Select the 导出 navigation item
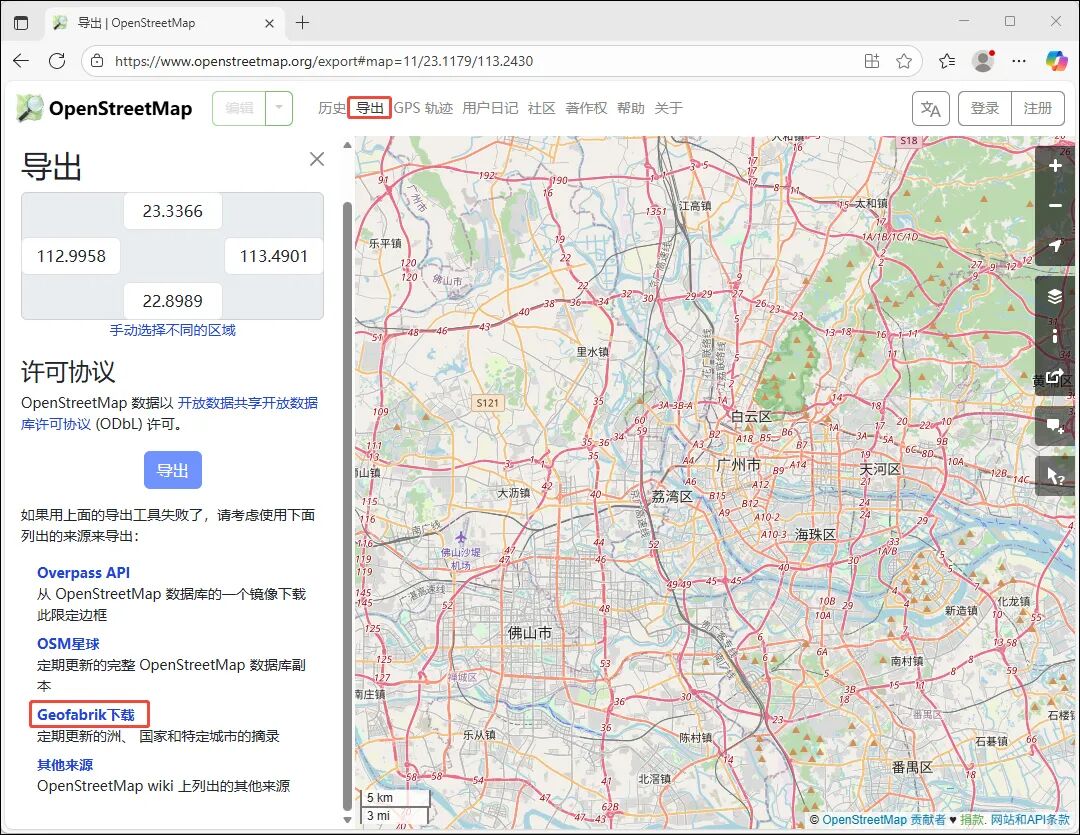This screenshot has height=835, width=1080. click(370, 108)
